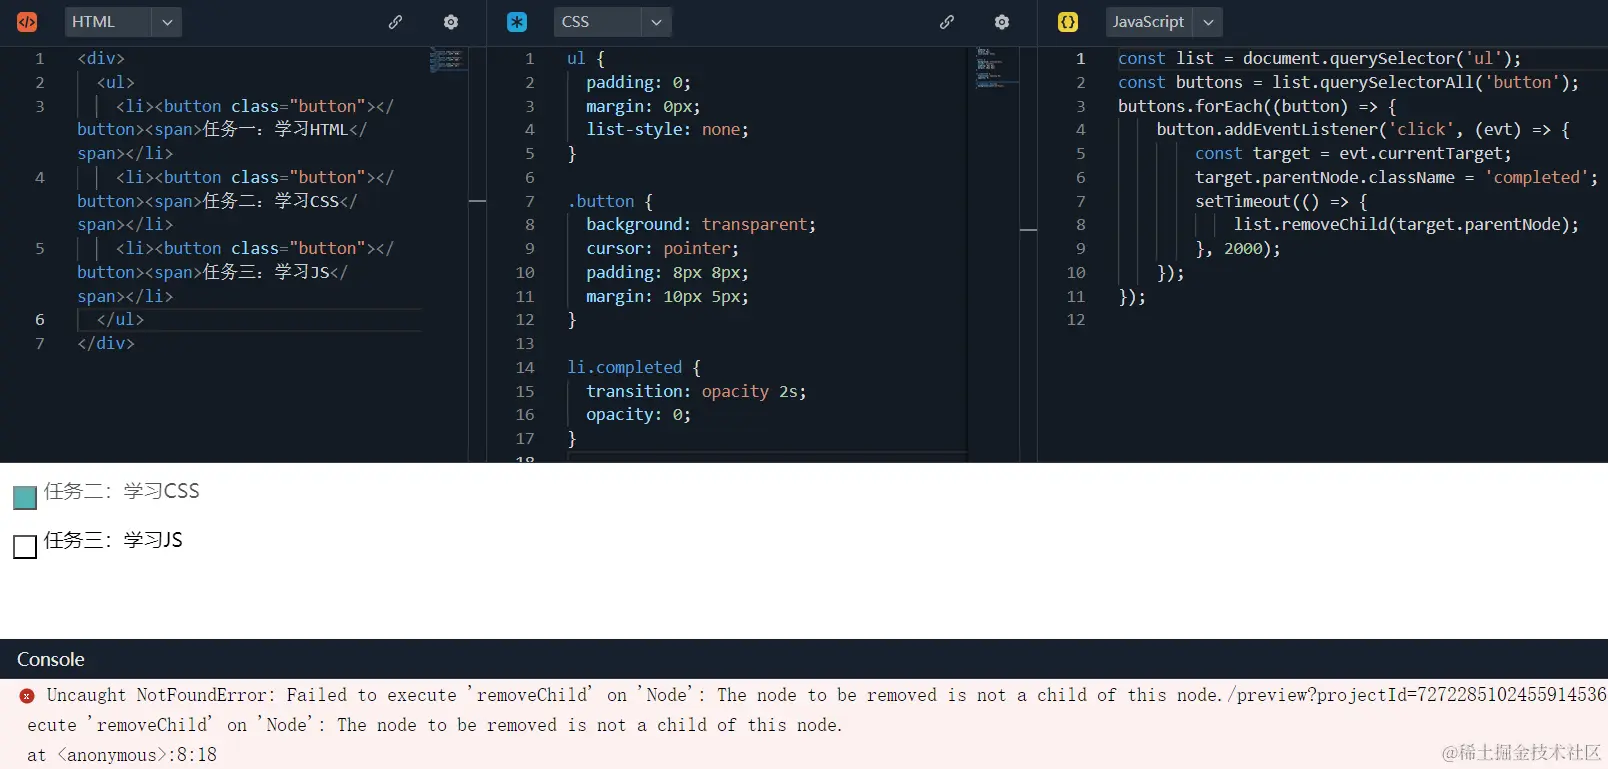
Task: Click the orange HTML logo icon
Action: point(27,22)
